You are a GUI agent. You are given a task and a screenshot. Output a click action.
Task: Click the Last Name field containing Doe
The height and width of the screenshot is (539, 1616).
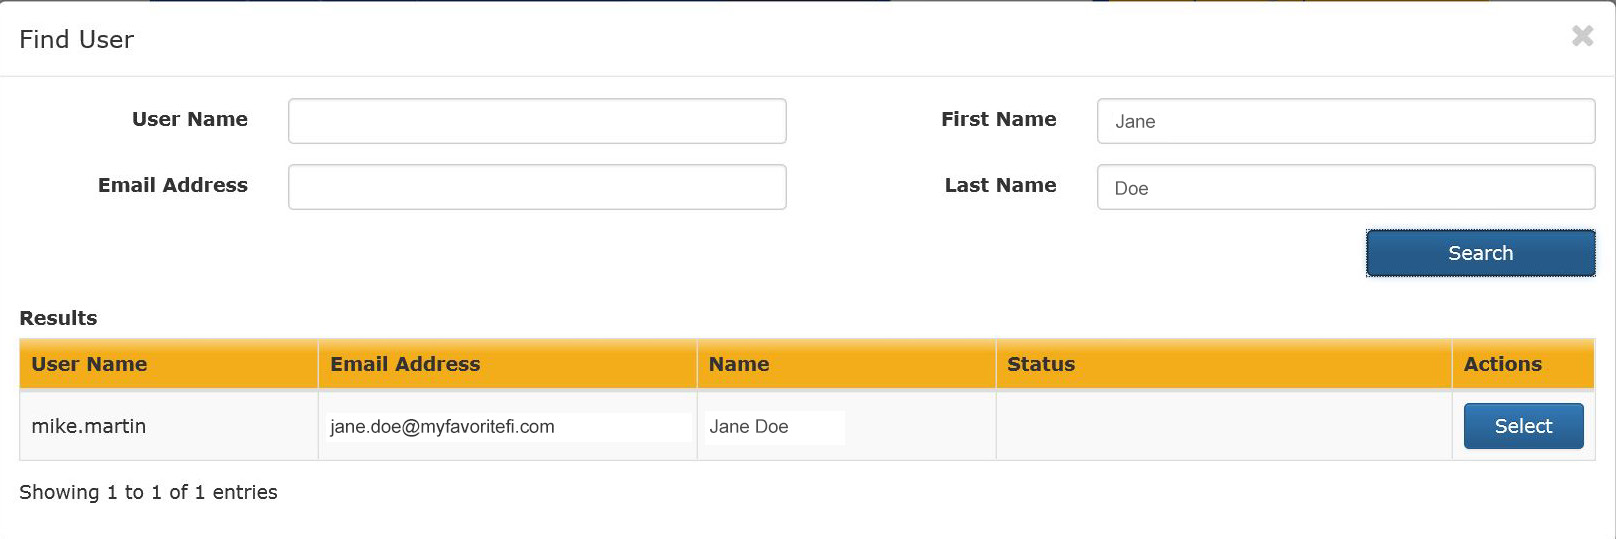point(1346,187)
